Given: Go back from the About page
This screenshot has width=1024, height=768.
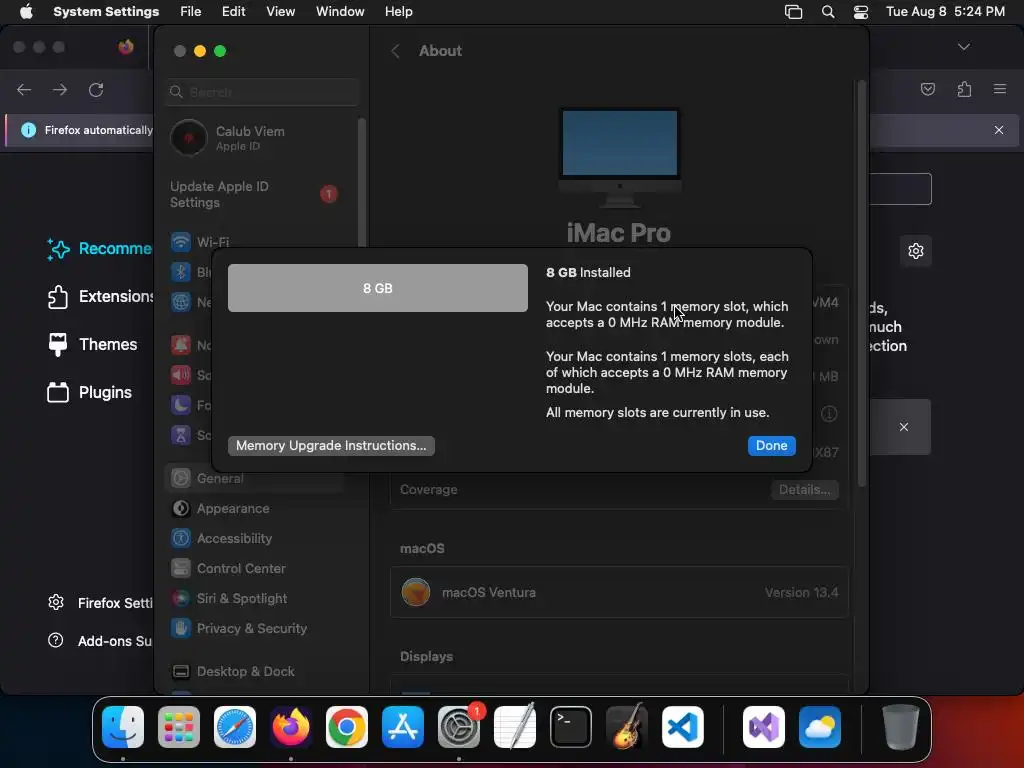Looking at the screenshot, I should pyautogui.click(x=395, y=51).
